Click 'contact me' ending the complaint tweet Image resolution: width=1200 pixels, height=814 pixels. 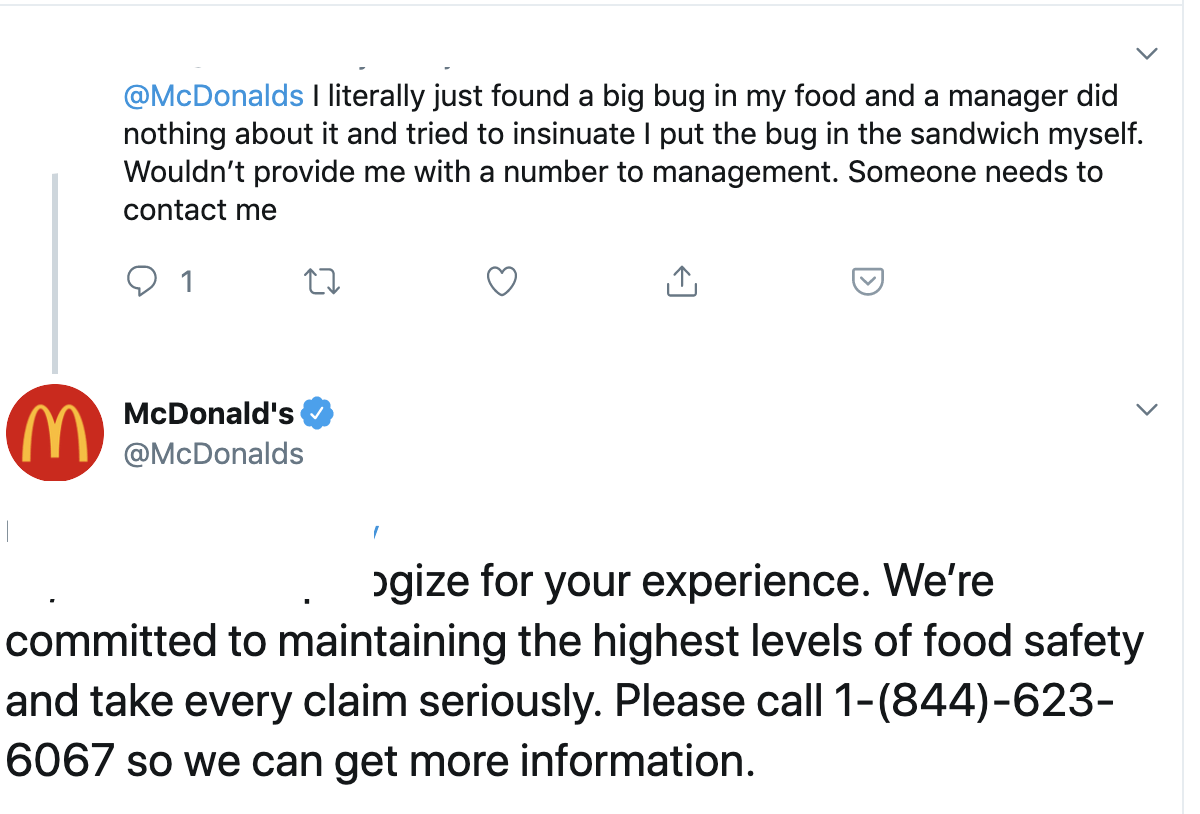click(x=200, y=210)
